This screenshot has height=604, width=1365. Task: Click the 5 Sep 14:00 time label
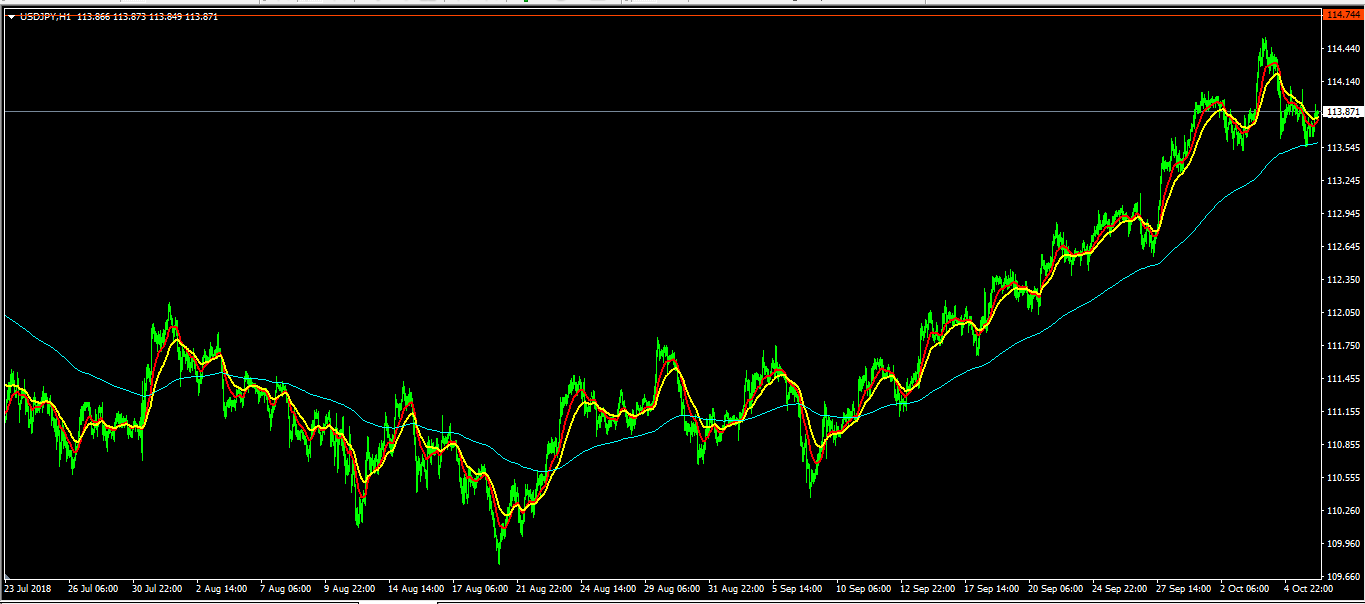[x=797, y=589]
